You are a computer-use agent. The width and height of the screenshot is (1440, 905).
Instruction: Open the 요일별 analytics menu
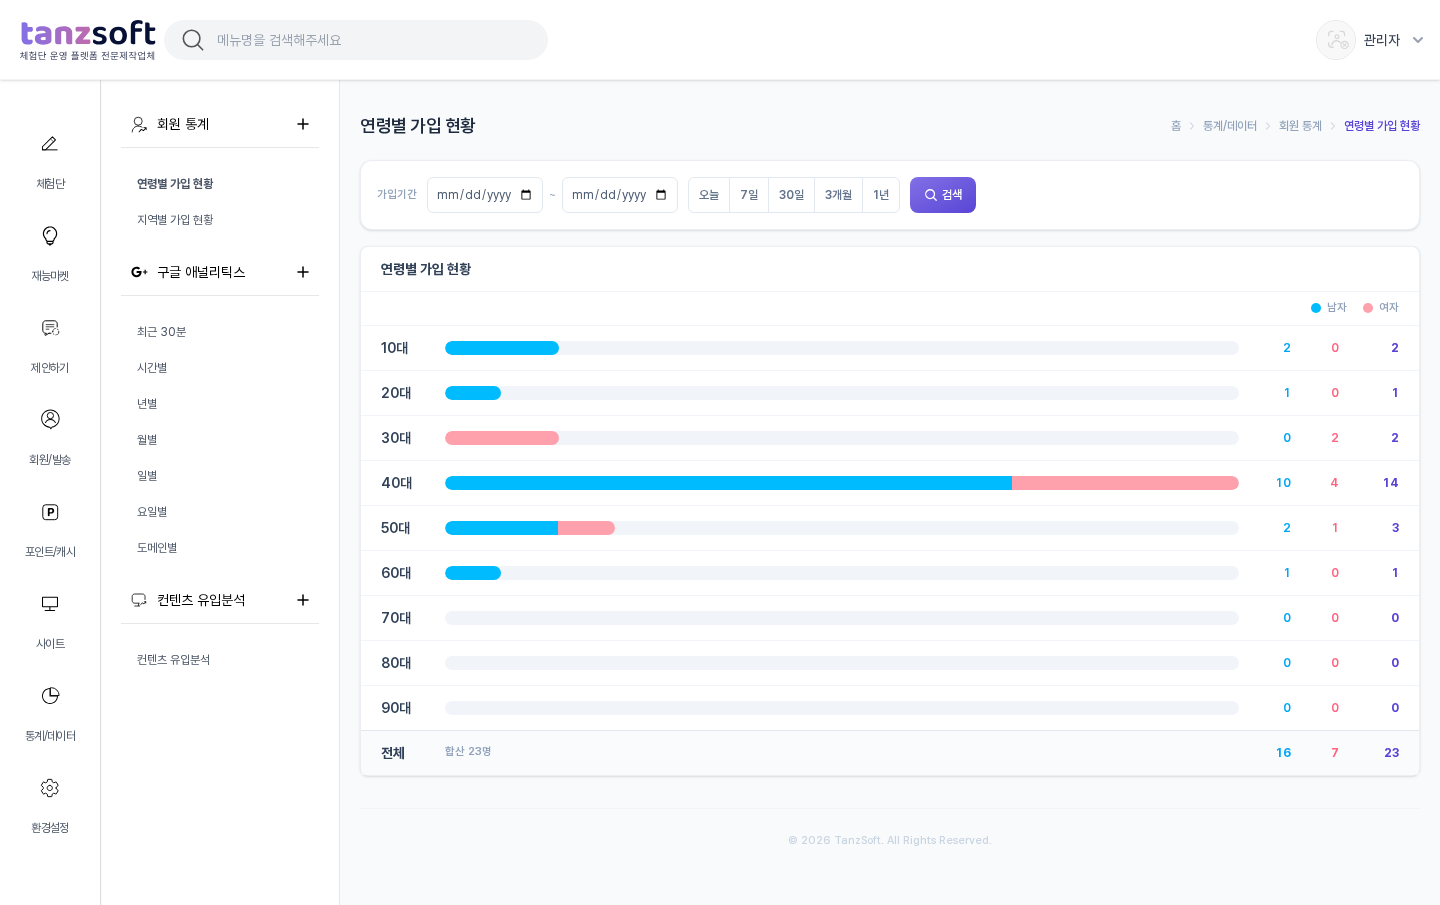tap(152, 512)
